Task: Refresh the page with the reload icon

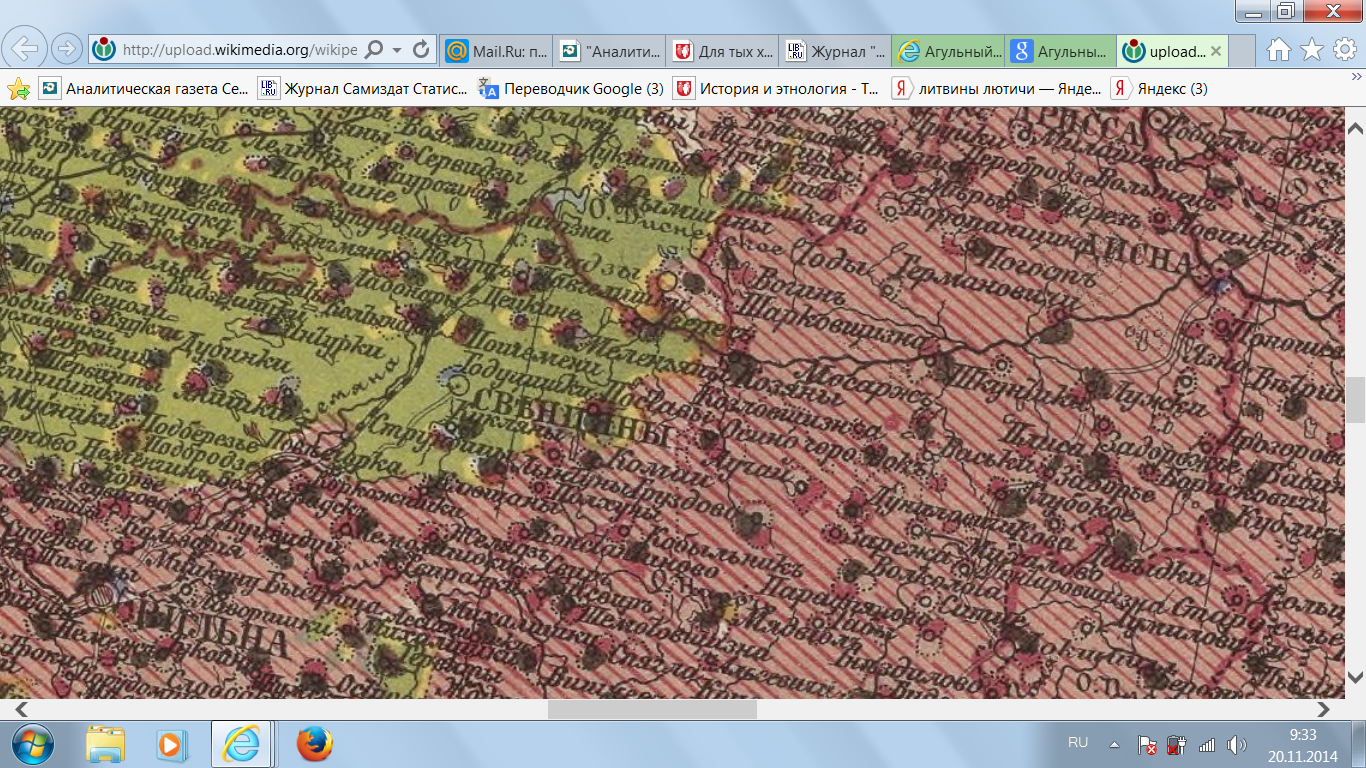Action: pyautogui.click(x=421, y=49)
